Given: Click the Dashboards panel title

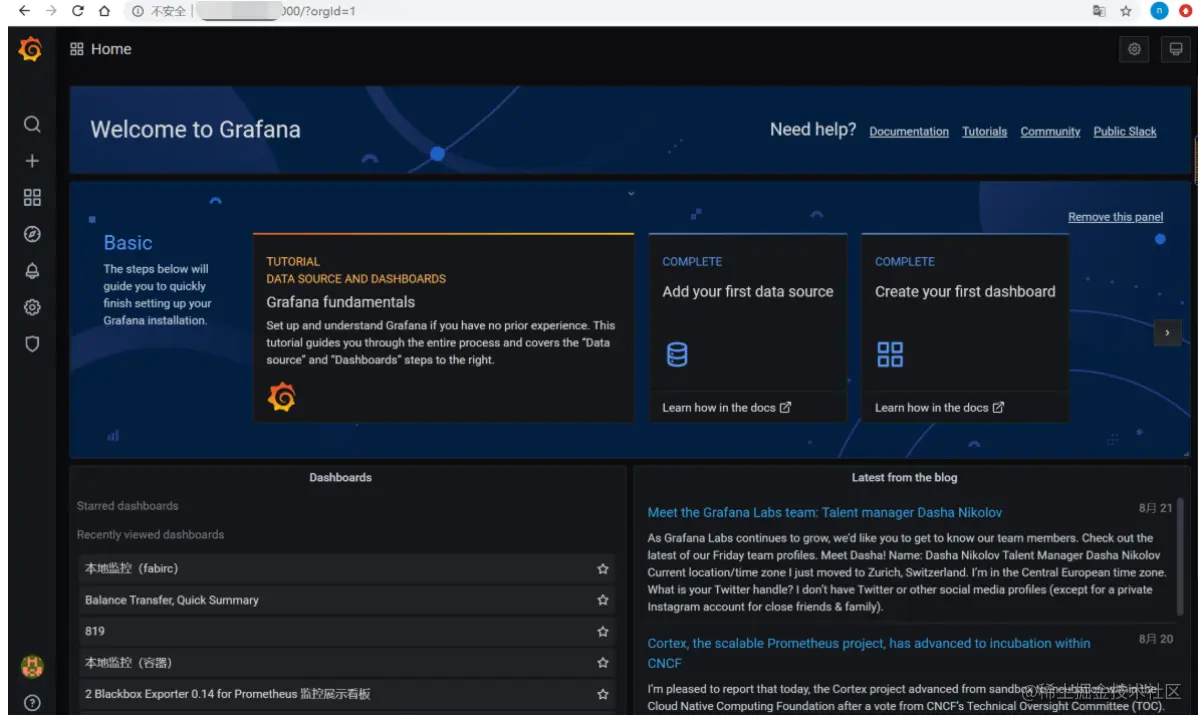Looking at the screenshot, I should pyautogui.click(x=341, y=478).
